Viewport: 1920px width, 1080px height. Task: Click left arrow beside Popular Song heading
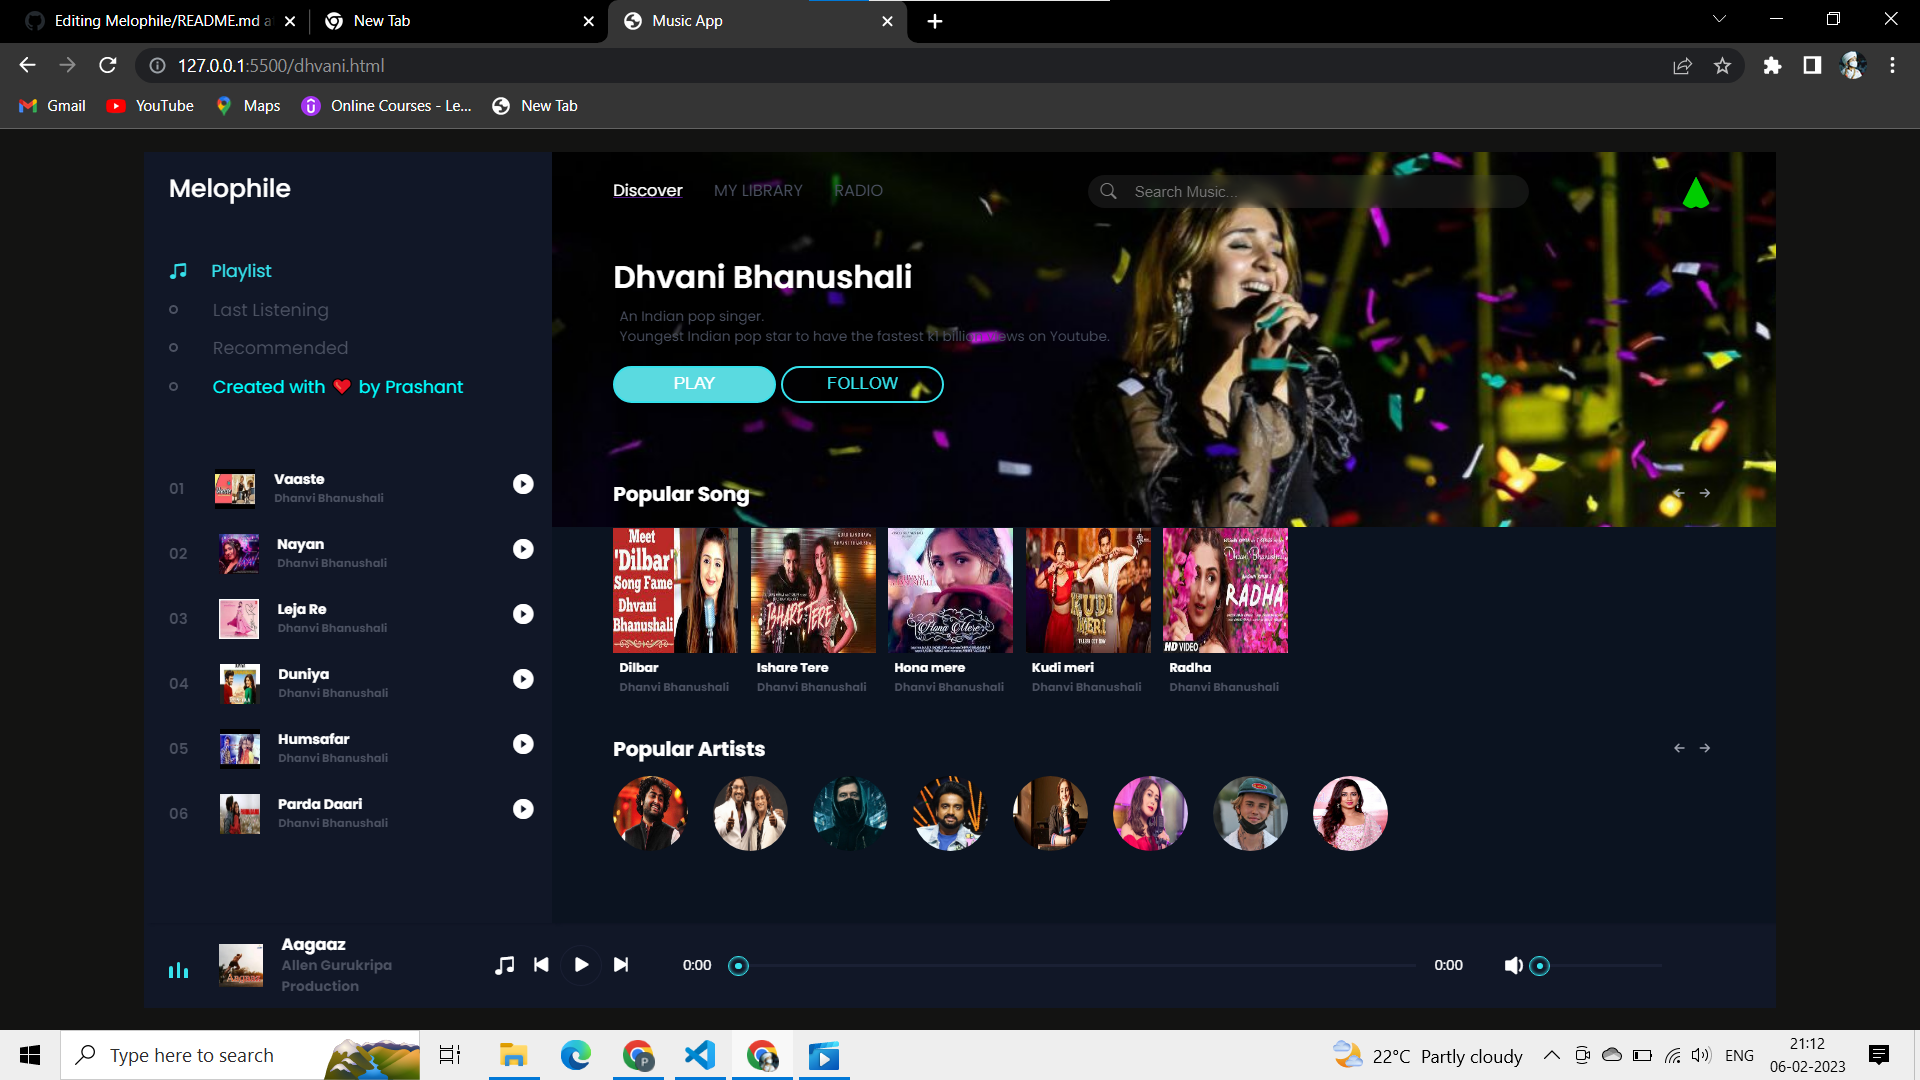pyautogui.click(x=1678, y=493)
